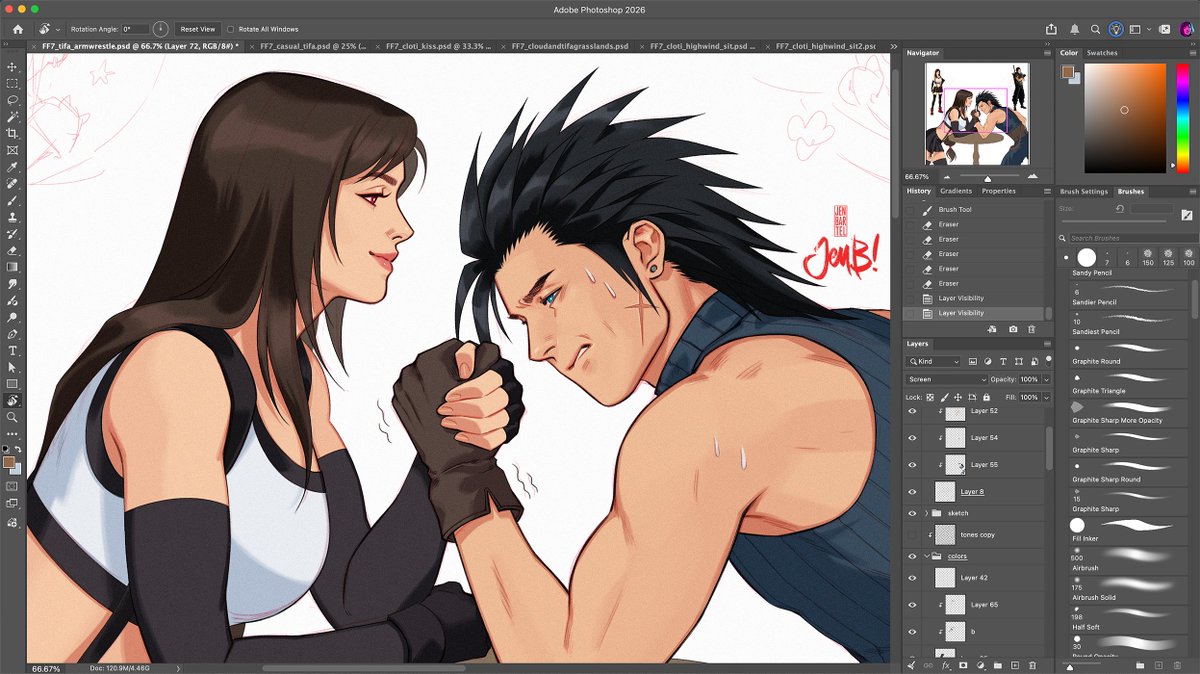The image size is (1200, 674).
Task: Add a layer mask in Layers panel
Action: tap(963, 665)
